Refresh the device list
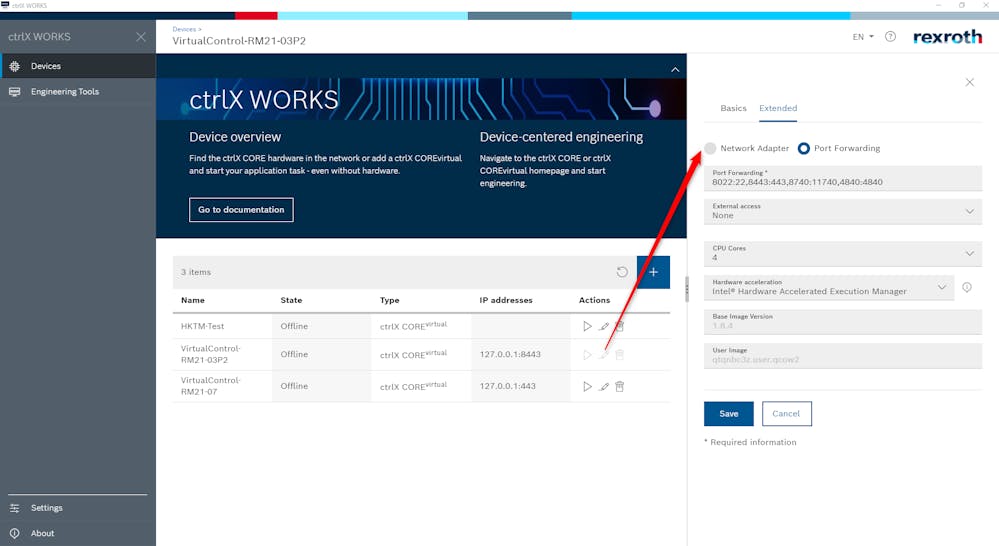Viewport: 999px width, 546px height. click(622, 272)
